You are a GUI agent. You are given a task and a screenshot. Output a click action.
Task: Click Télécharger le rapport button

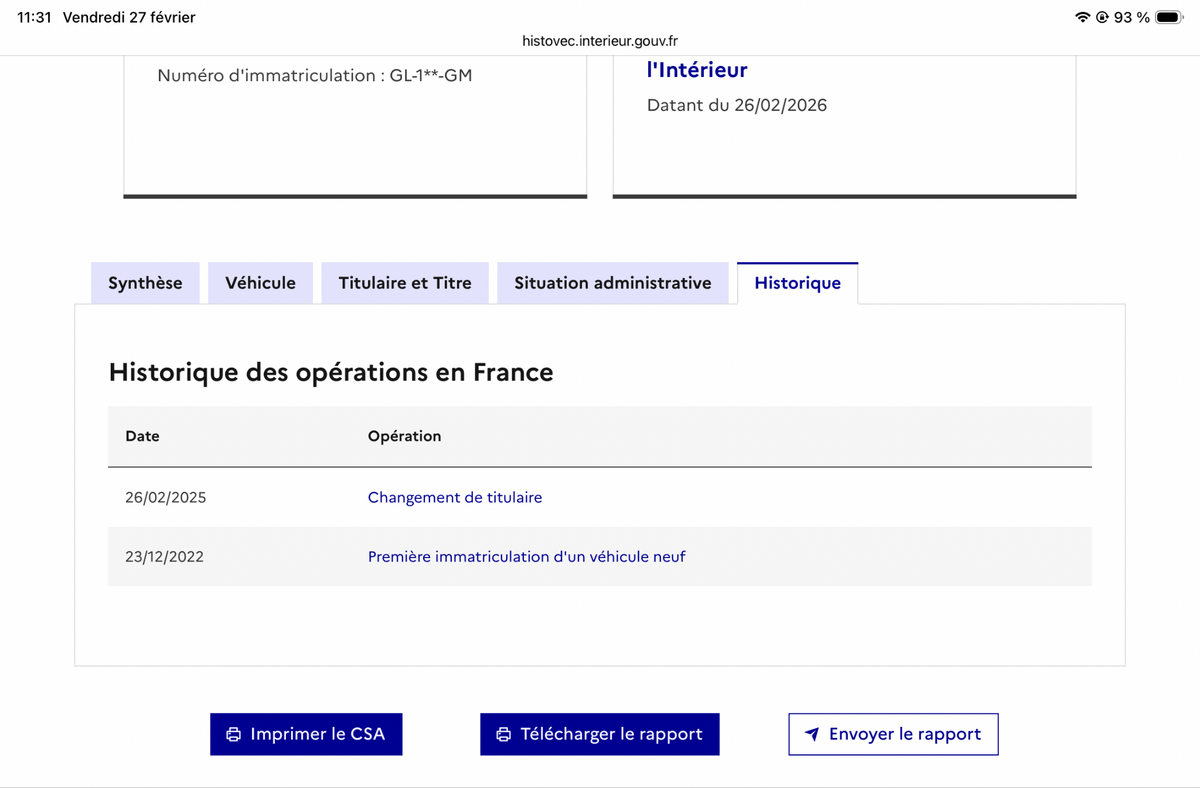coord(599,734)
